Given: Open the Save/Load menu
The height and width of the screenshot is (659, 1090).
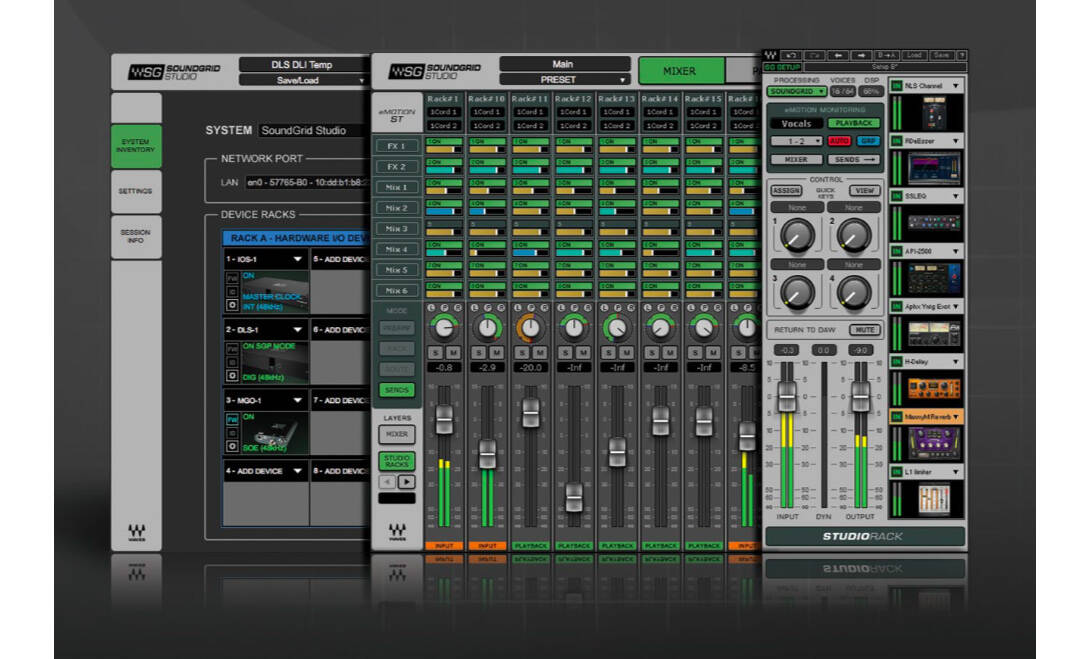Looking at the screenshot, I should (297, 79).
